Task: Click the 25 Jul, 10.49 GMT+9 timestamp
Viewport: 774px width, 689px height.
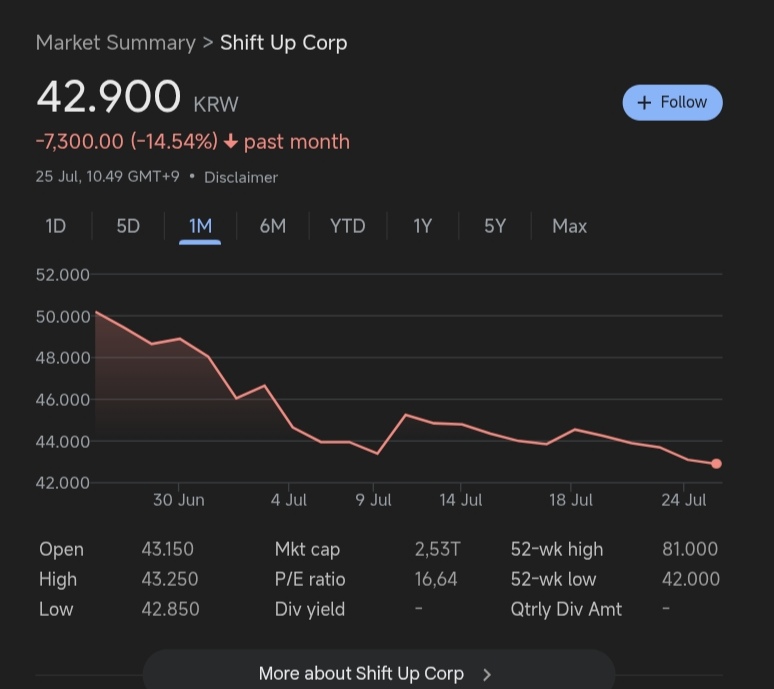Action: click(108, 177)
